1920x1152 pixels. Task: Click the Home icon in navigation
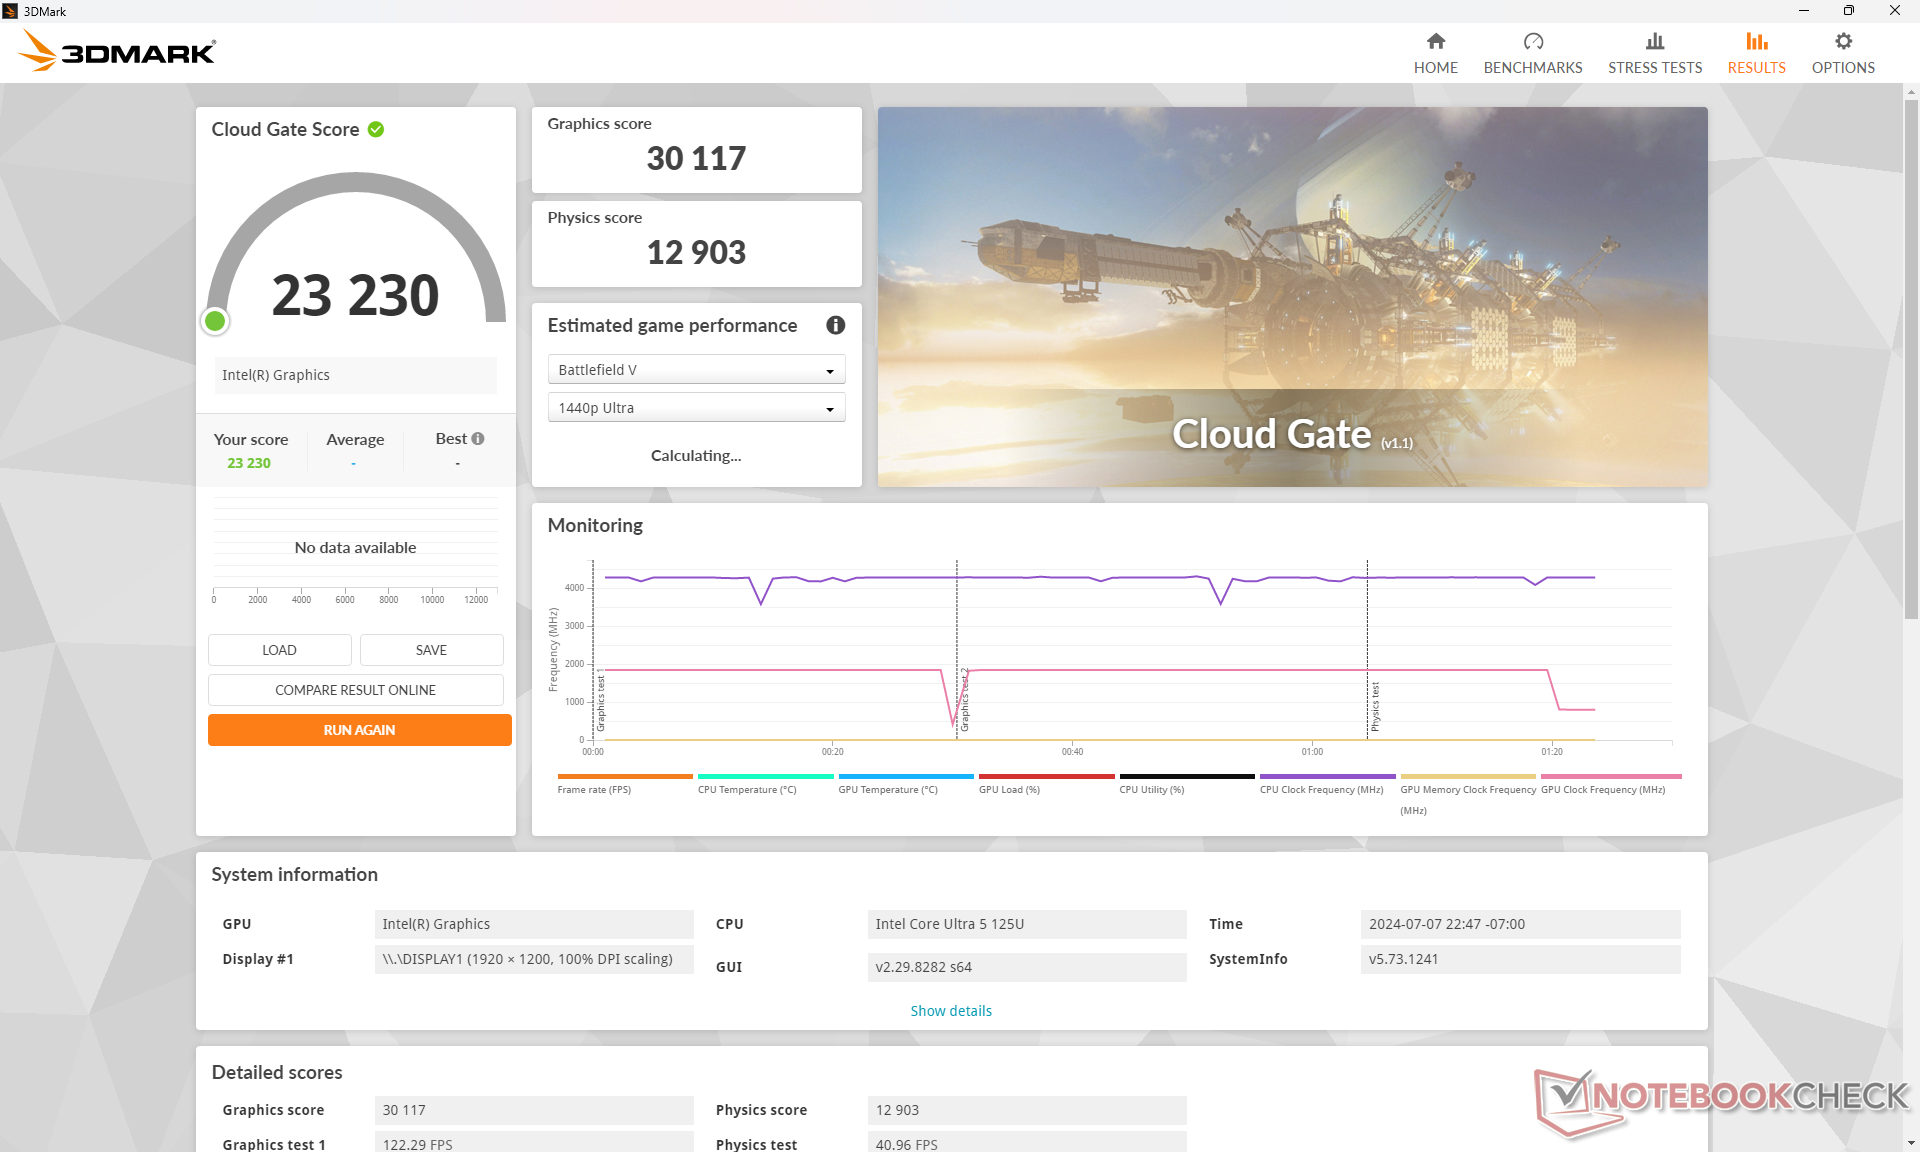pos(1435,41)
